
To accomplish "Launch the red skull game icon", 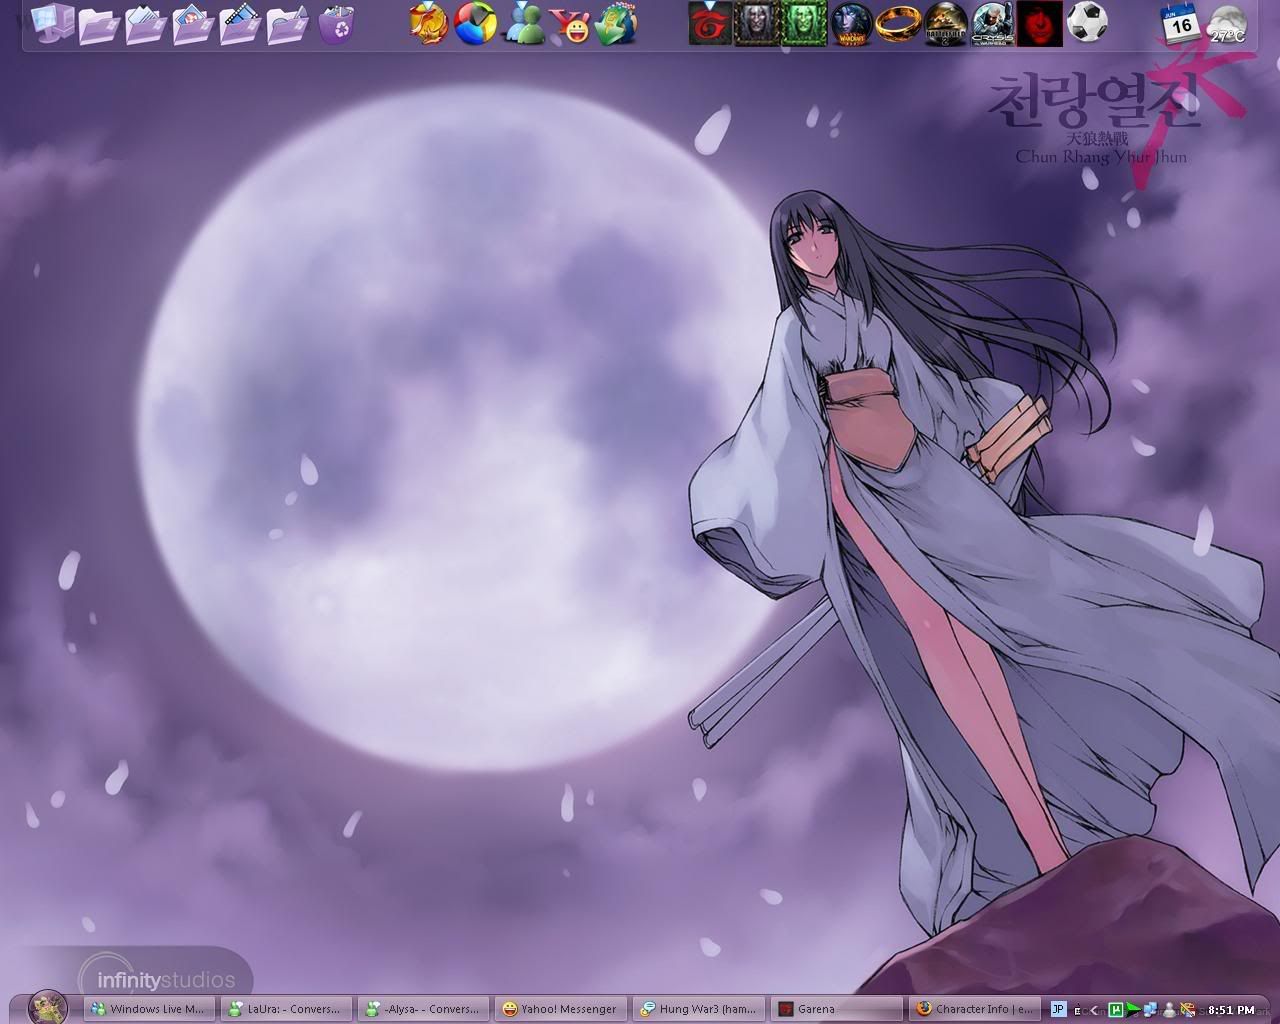I will 1040,23.
